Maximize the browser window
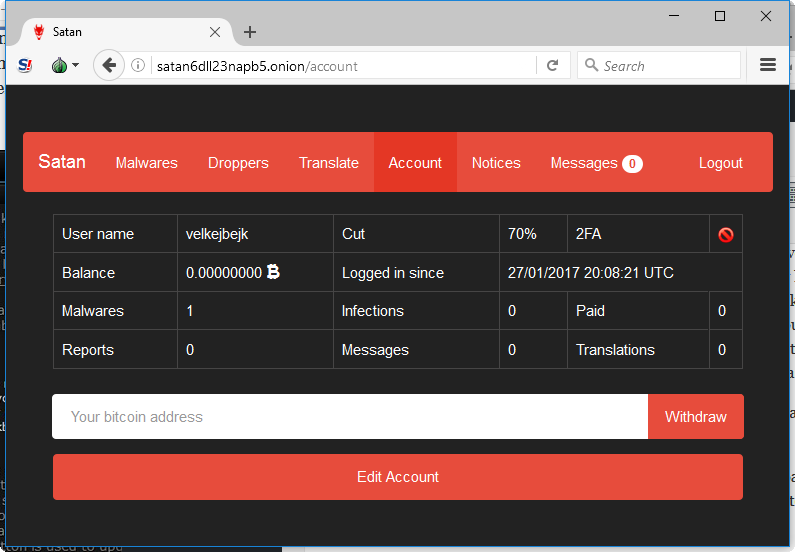 click(719, 16)
